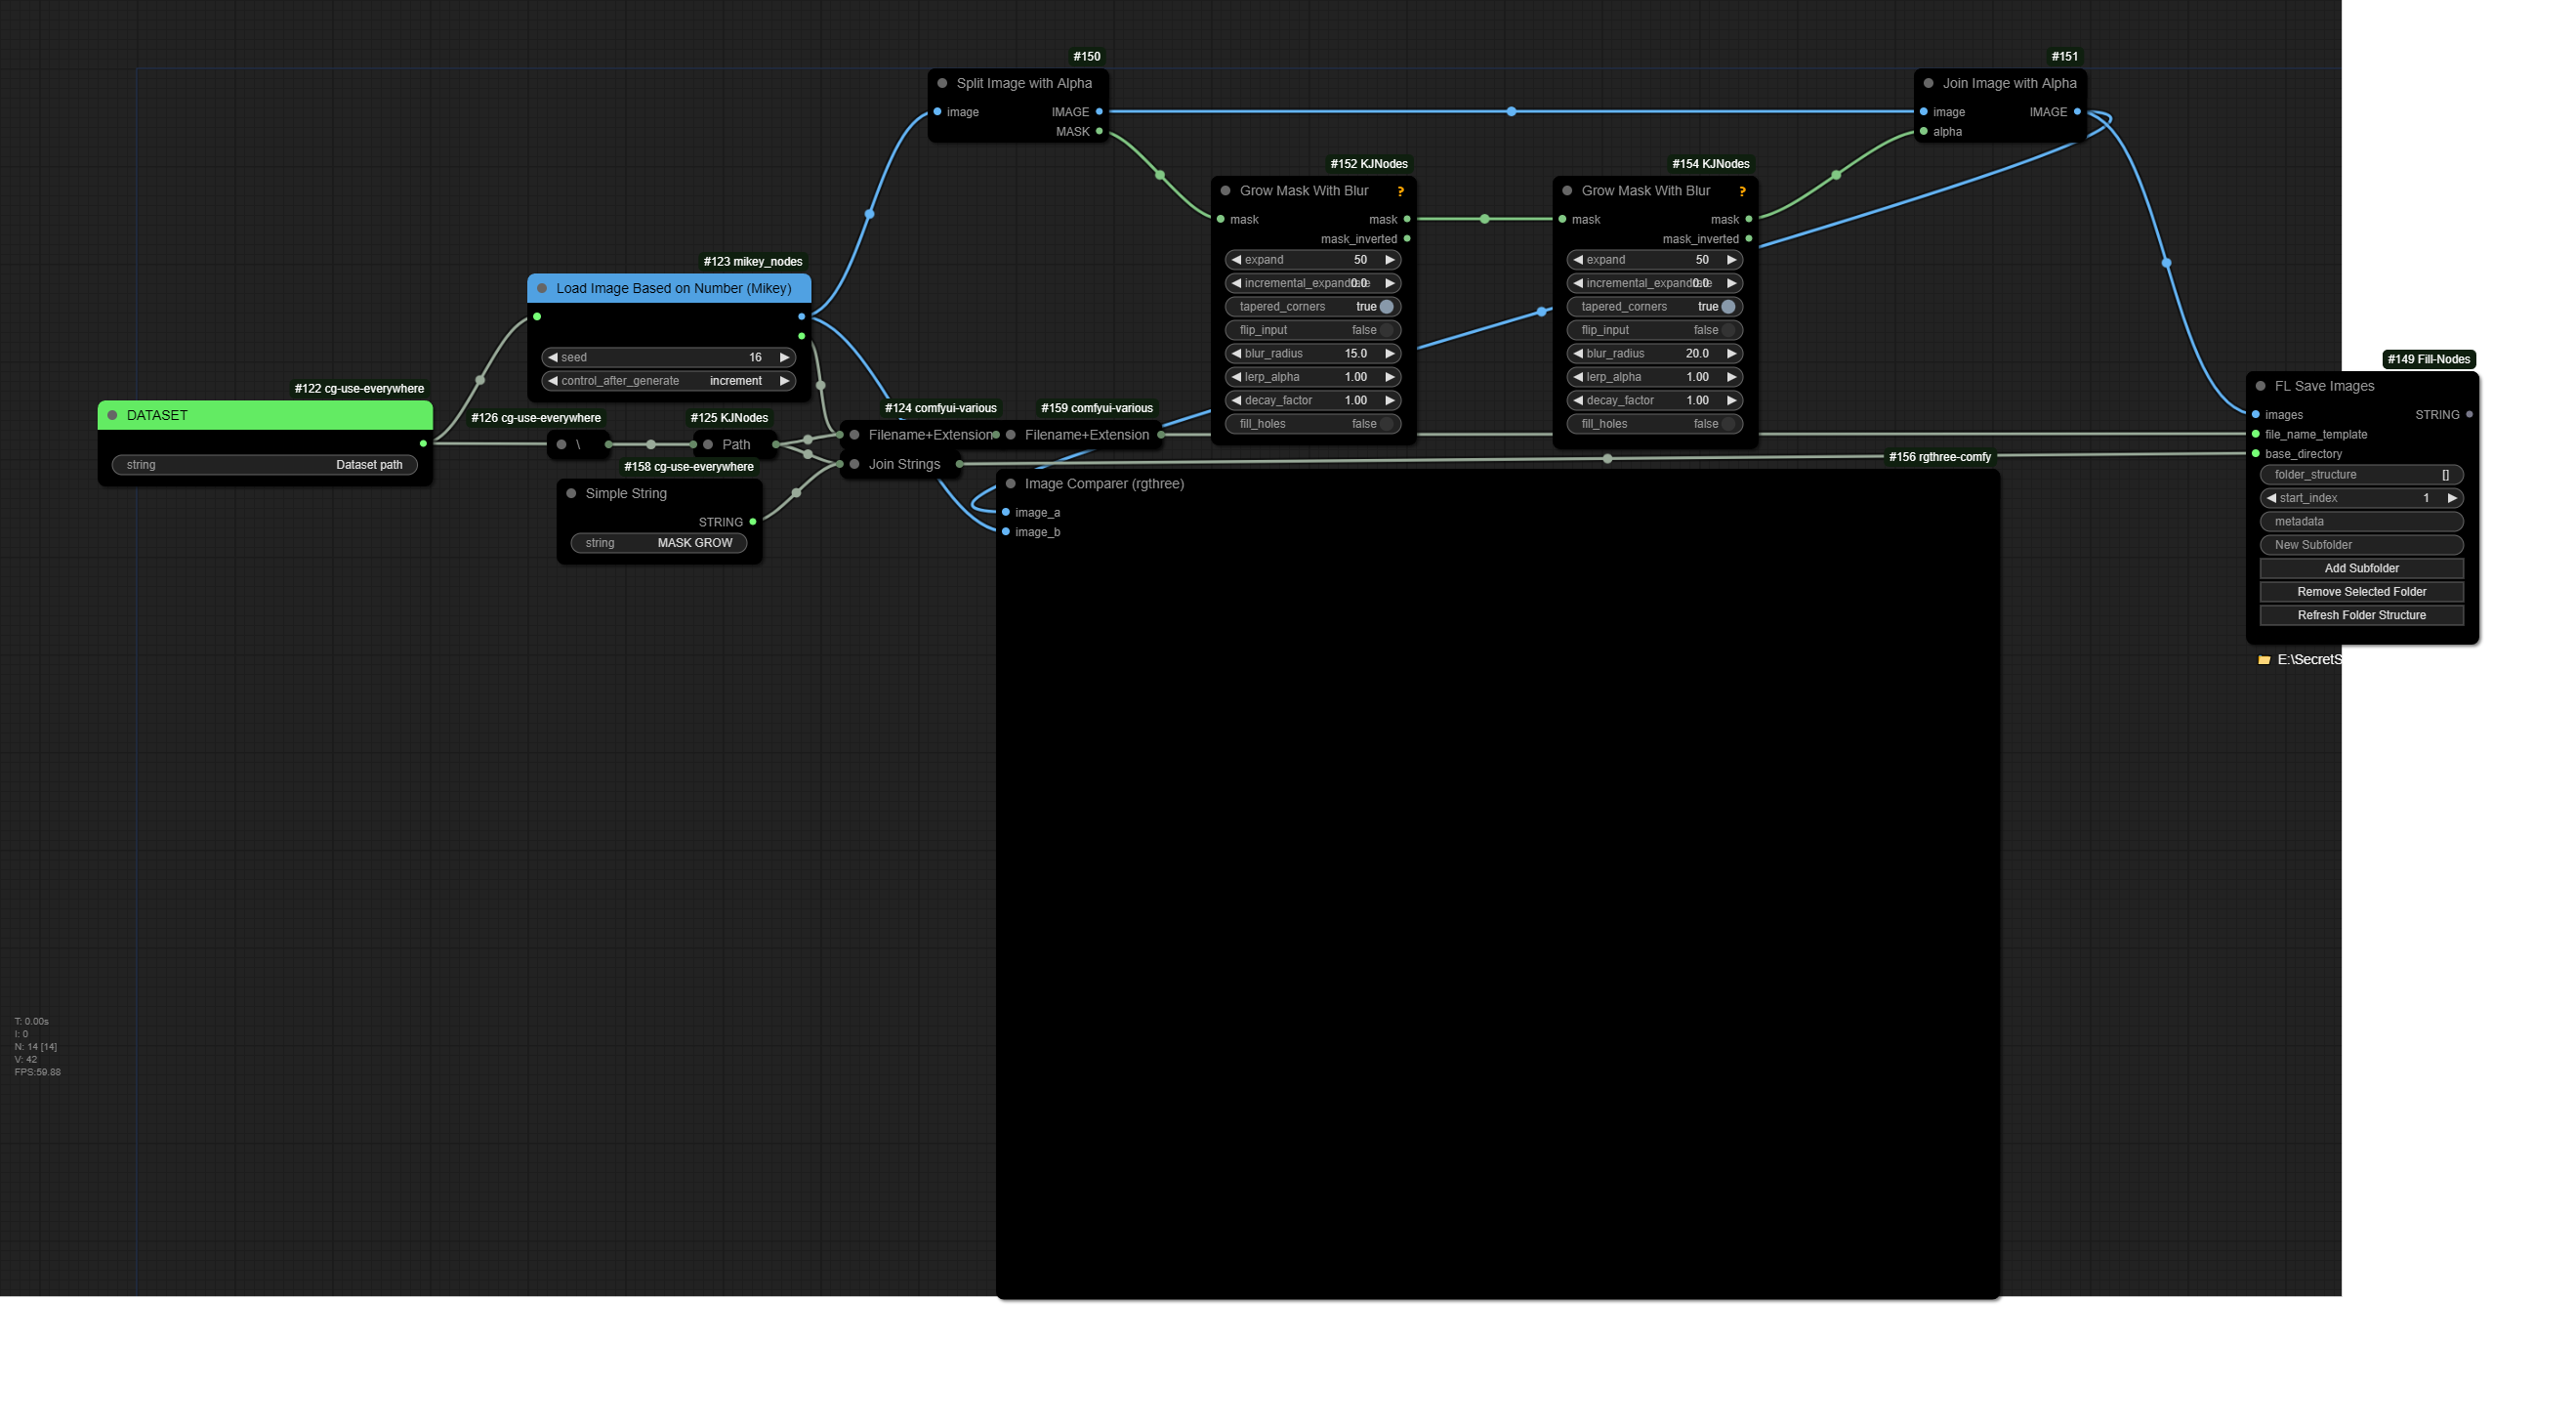Image resolution: width=2576 pixels, height=1426 pixels.
Task: Click the dot on Filename+Extension node #124
Action: tap(854, 435)
